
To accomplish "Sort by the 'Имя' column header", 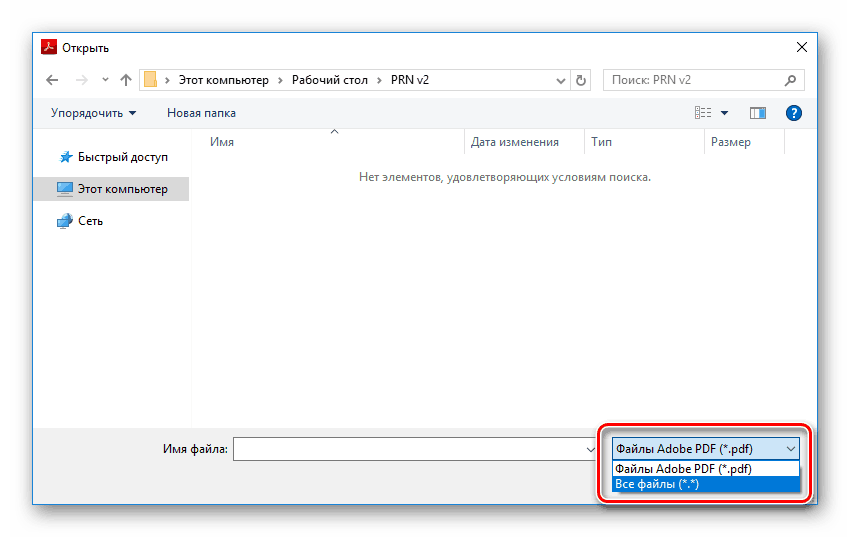I will pos(329,142).
